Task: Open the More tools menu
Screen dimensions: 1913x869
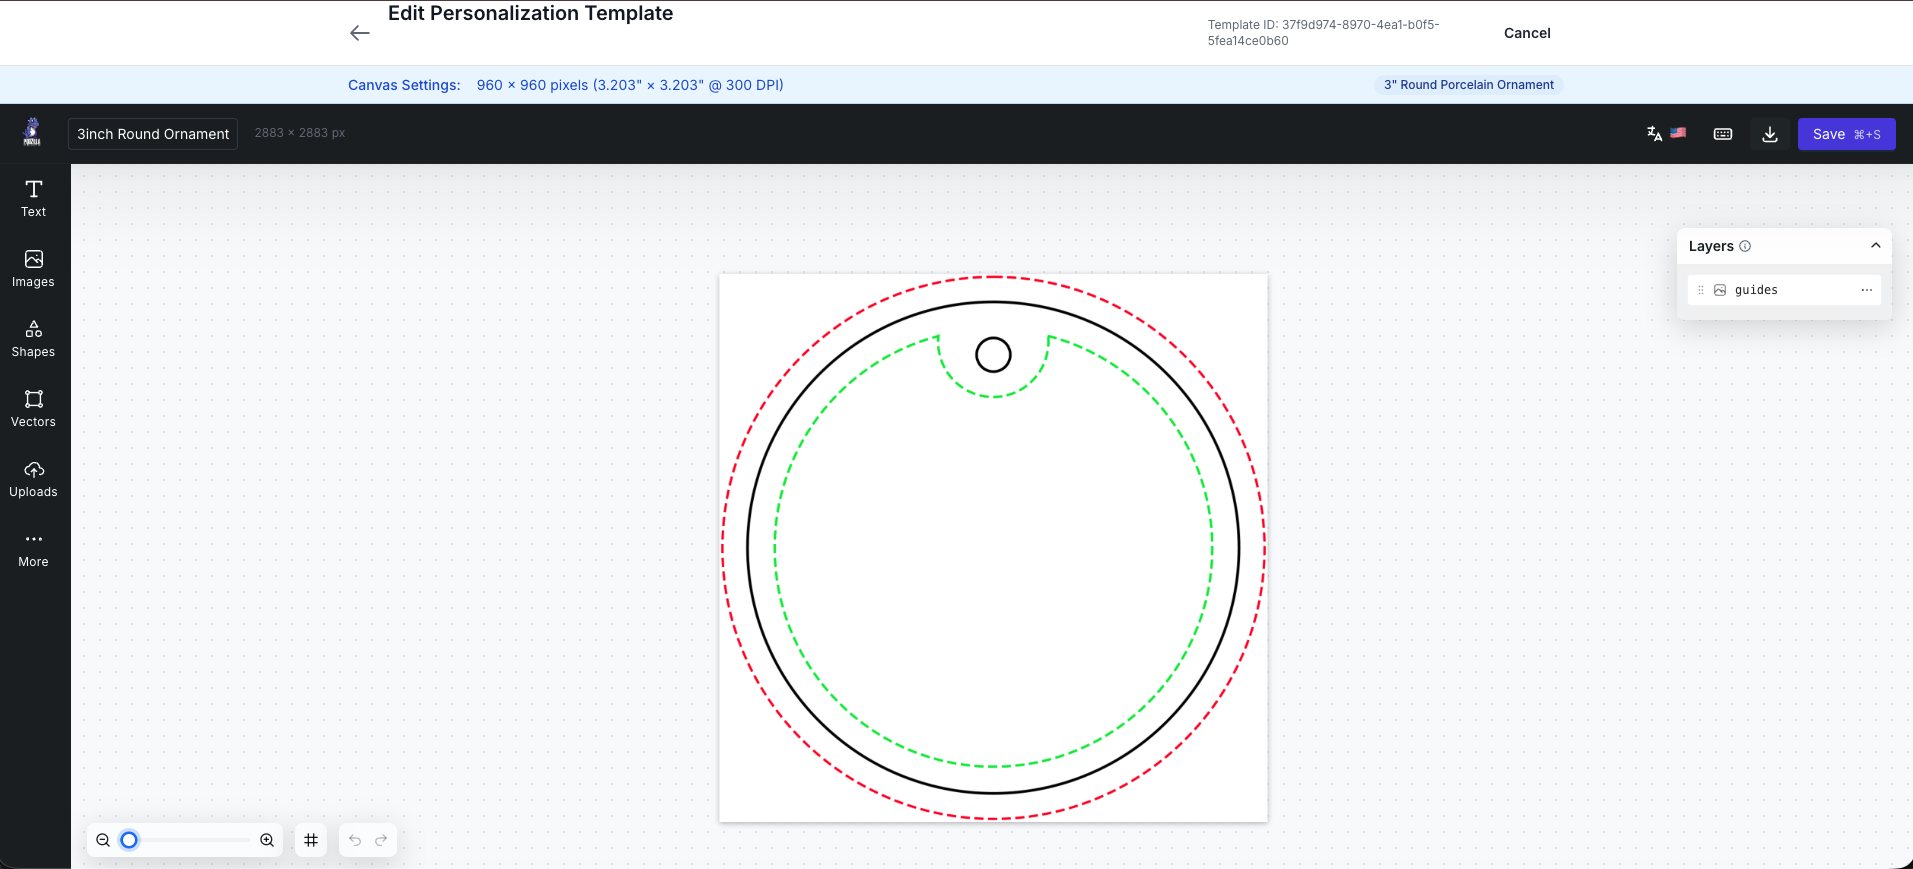Action: (33, 548)
